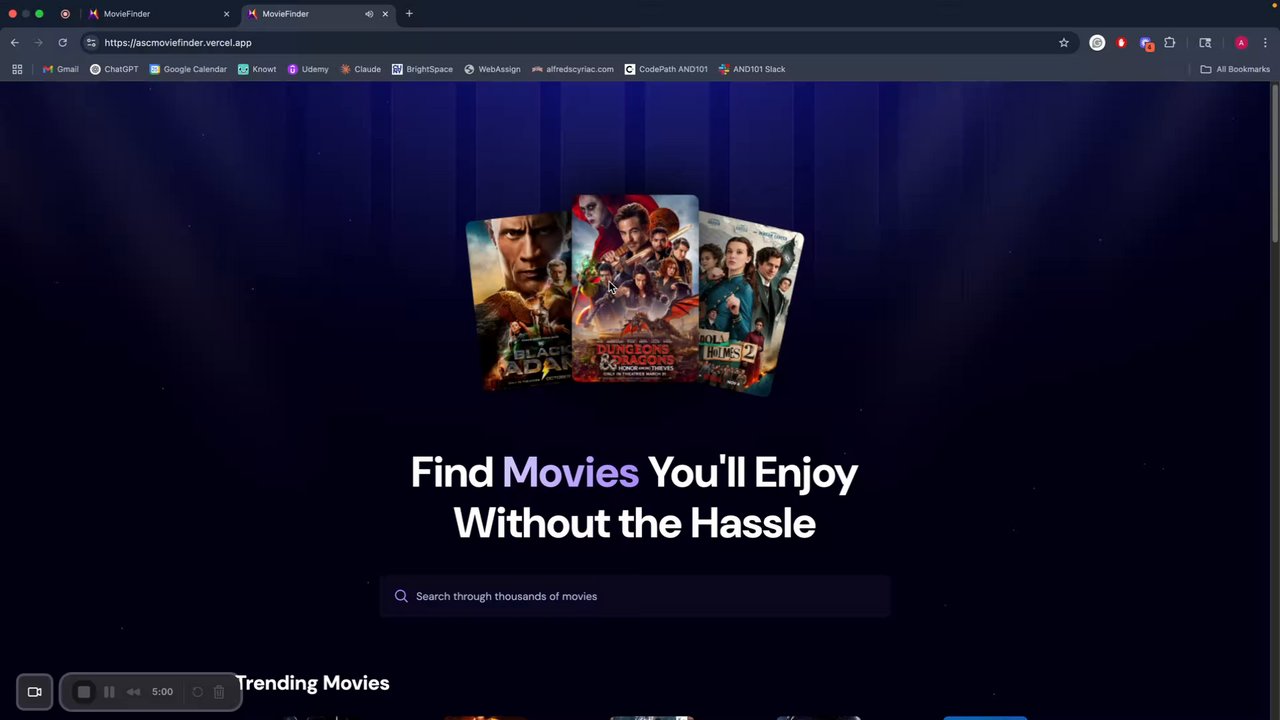
Task: Expand the All Bookmarks folder
Action: 1235,69
